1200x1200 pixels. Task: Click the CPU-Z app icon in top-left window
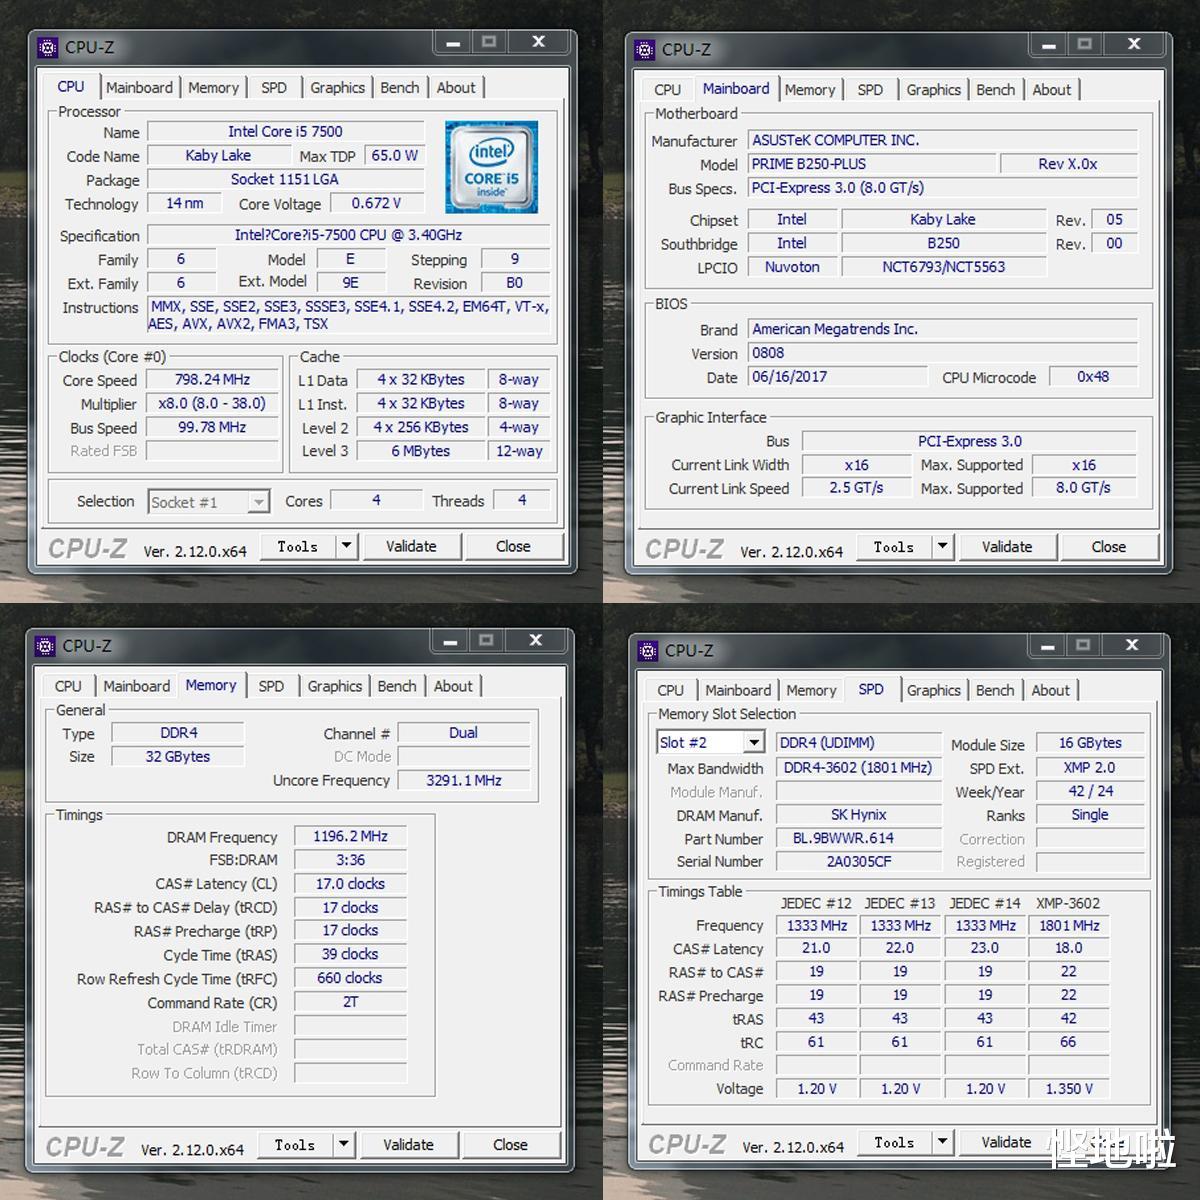coord(47,47)
